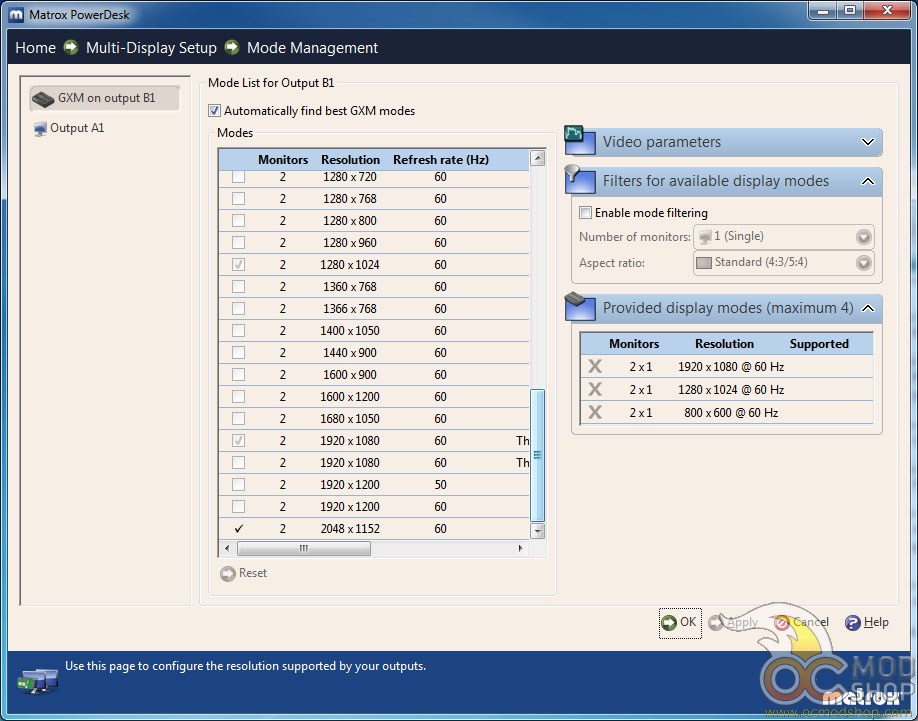918x721 pixels.
Task: Check the 1360 x 768 mode
Action: click(x=238, y=287)
